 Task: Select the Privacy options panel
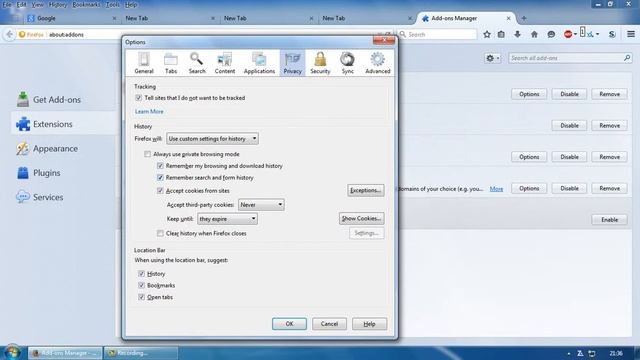click(x=292, y=63)
